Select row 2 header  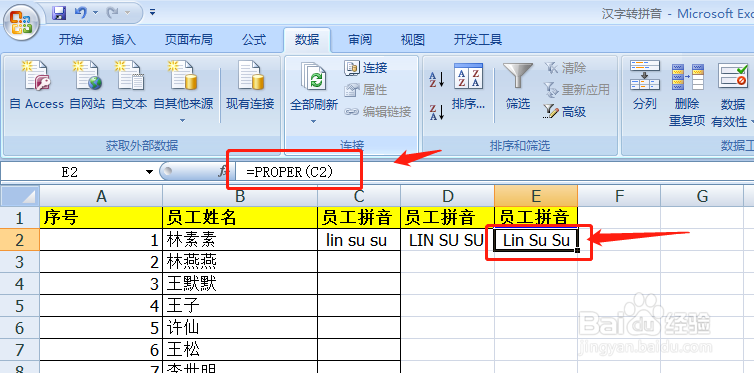click(19, 240)
